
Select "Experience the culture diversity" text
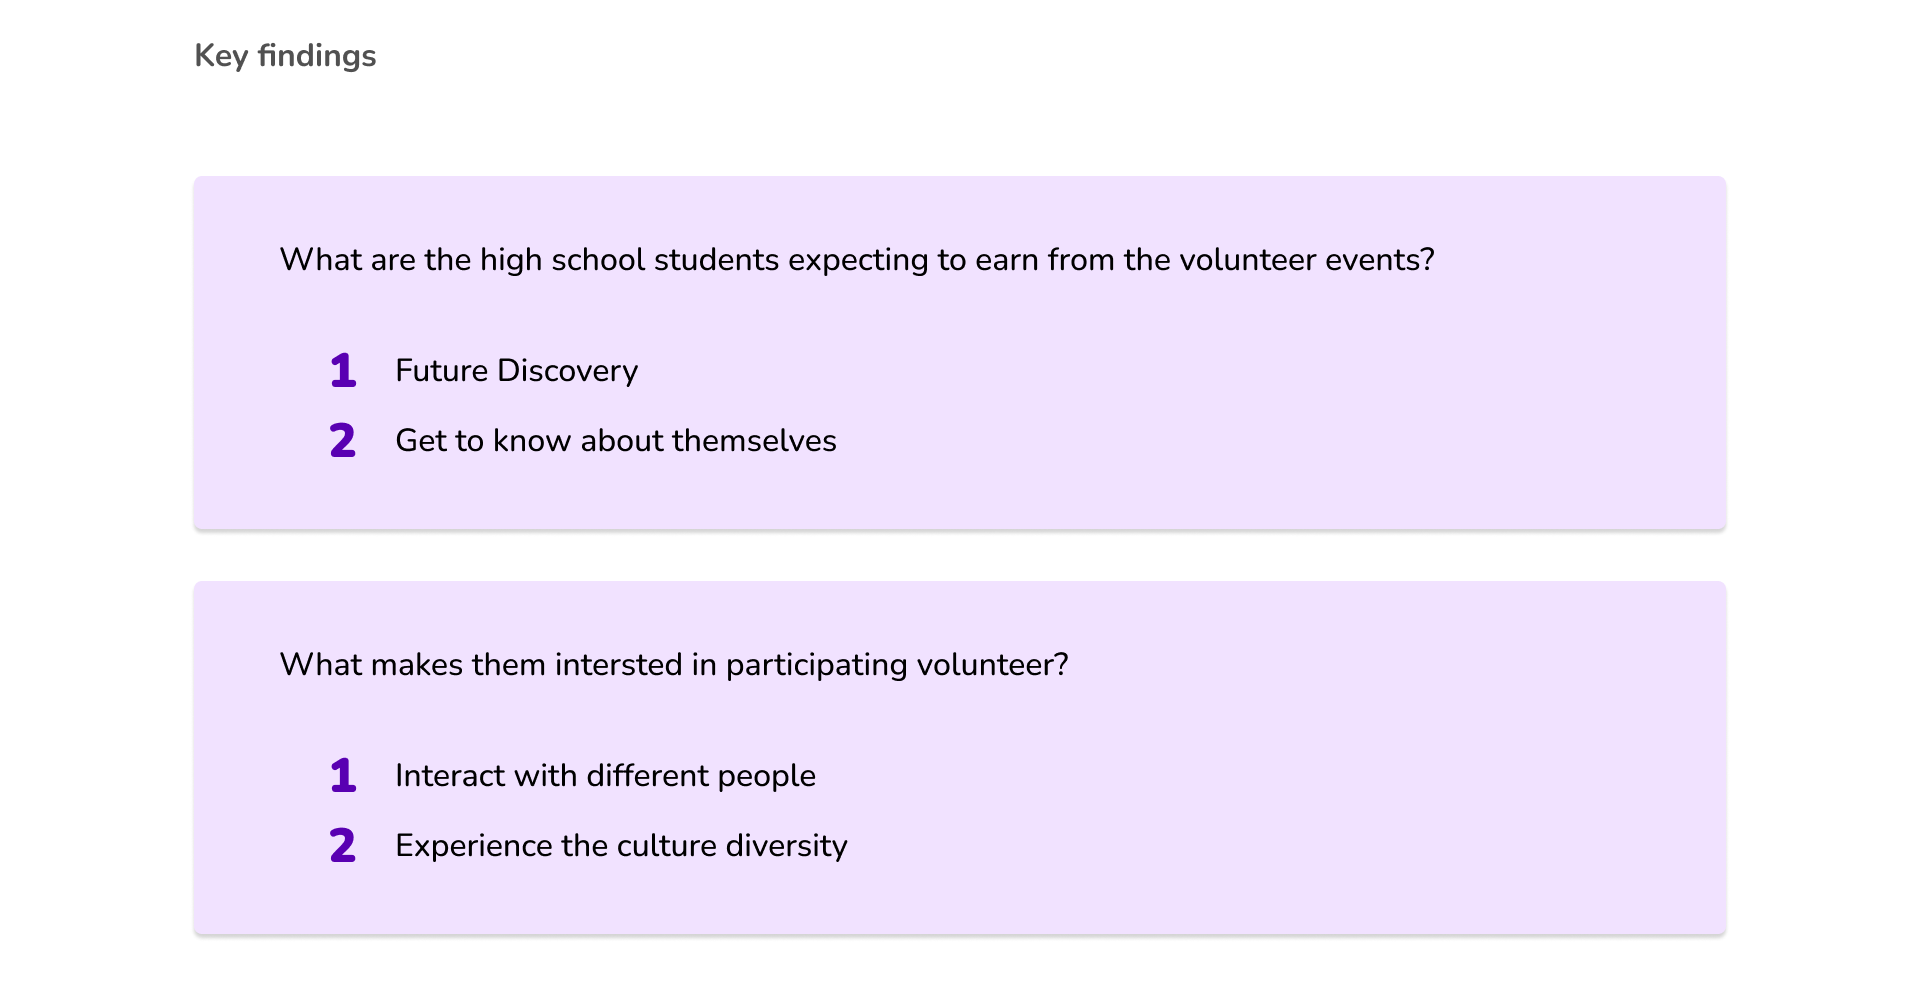tap(621, 846)
